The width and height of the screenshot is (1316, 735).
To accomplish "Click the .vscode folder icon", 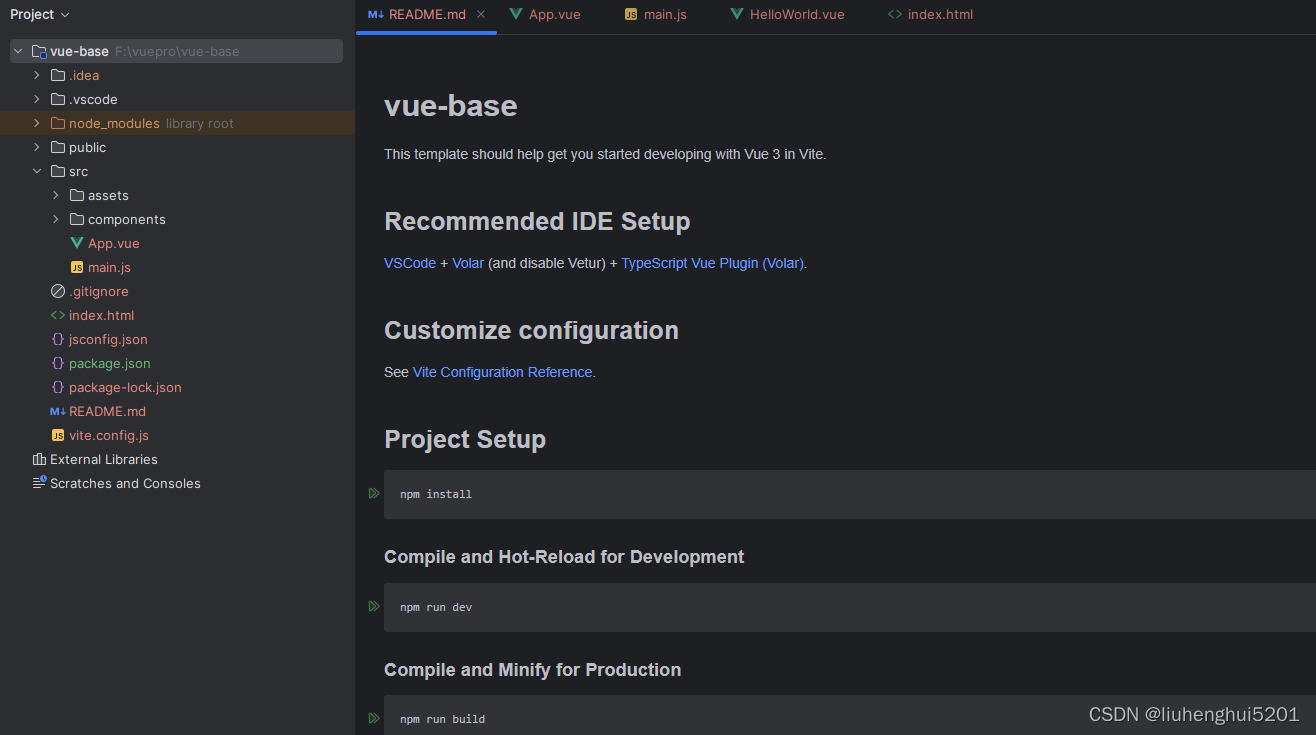I will click(x=58, y=99).
